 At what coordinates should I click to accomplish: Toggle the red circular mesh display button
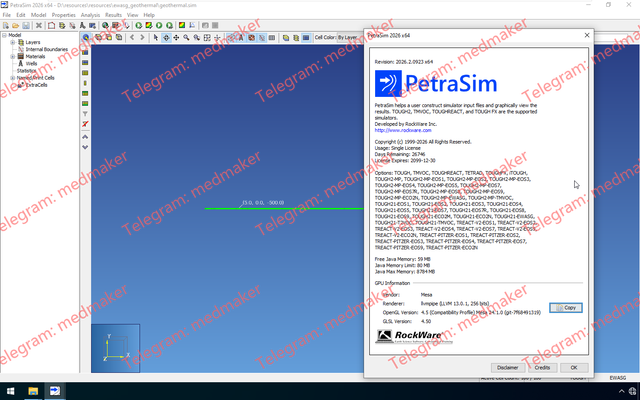(x=251, y=38)
